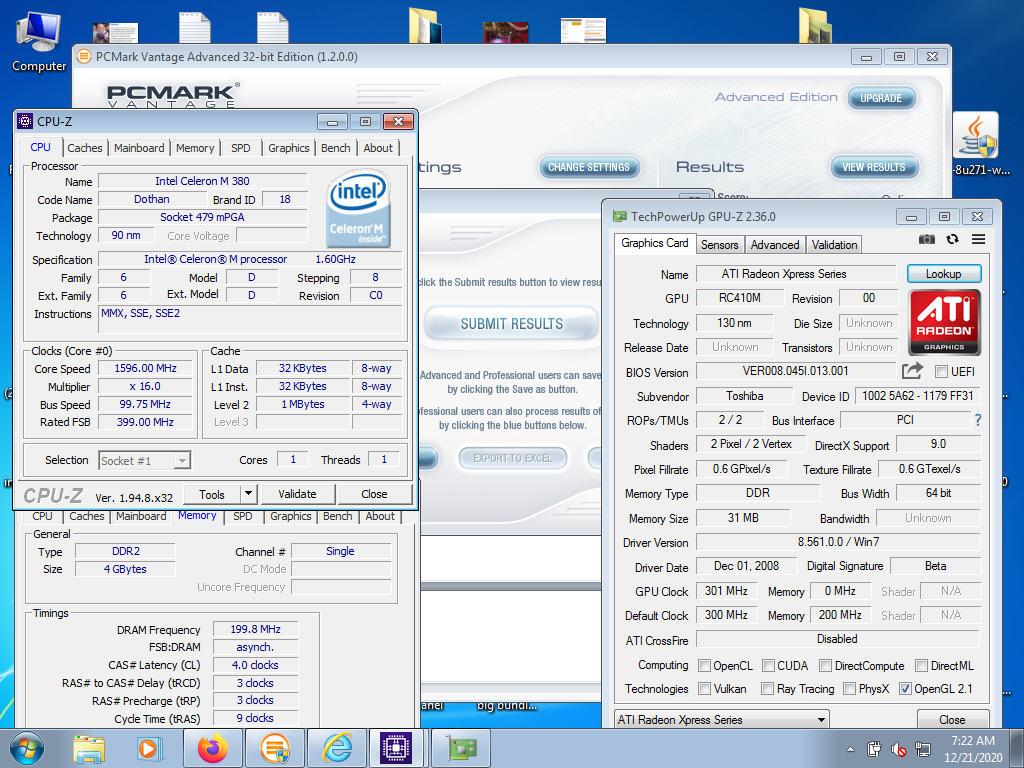1024x768 pixels.
Task: Click the Core Speed value 1596.00 MHz
Action: click(146, 368)
